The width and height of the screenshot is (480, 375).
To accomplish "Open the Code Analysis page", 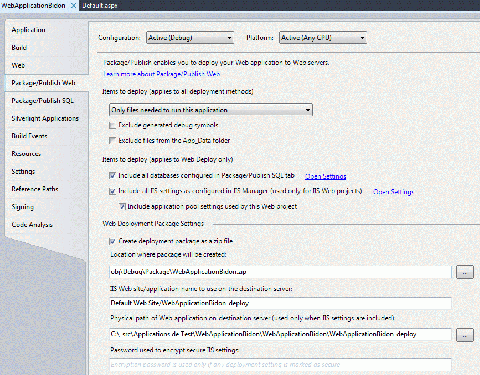I will (x=32, y=224).
